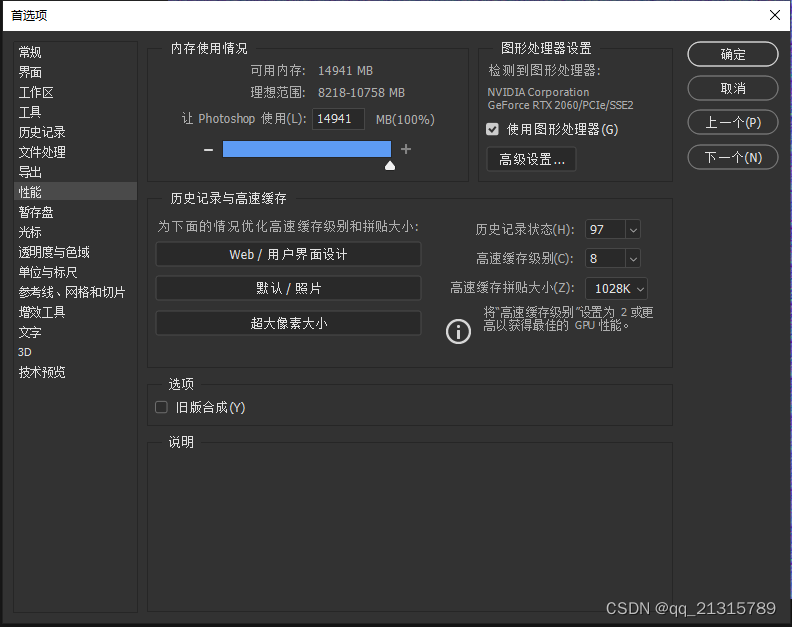Open the 文件处理 preferences category
This screenshot has height=627, width=792.
tap(75, 152)
